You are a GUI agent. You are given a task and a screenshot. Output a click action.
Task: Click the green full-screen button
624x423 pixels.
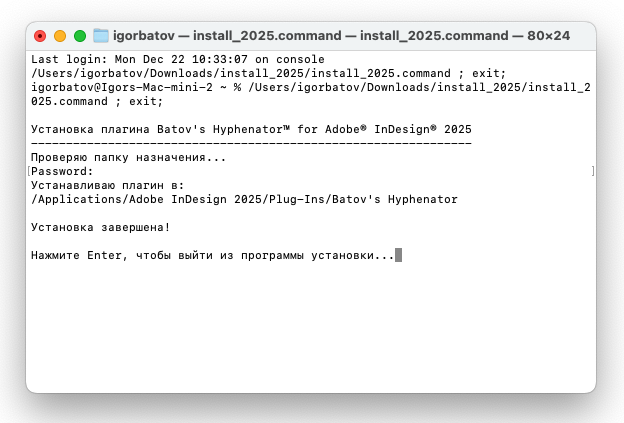(x=80, y=36)
